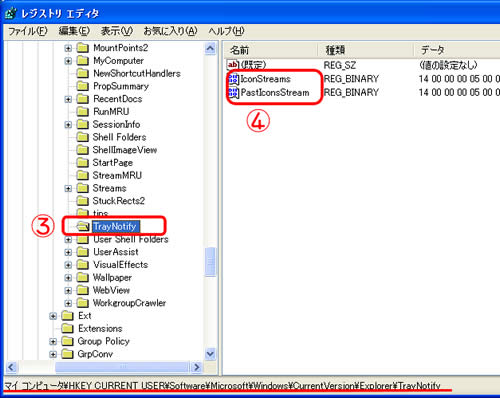Click the Shell Folders folder icon
Viewport: 500px width, 398px height.
pos(83,137)
